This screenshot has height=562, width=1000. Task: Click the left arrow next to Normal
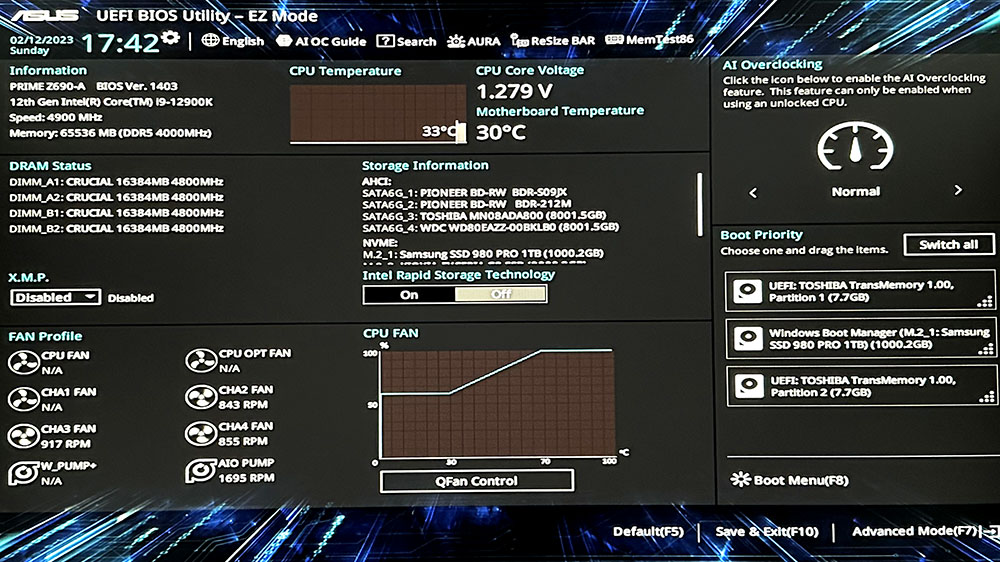753,192
